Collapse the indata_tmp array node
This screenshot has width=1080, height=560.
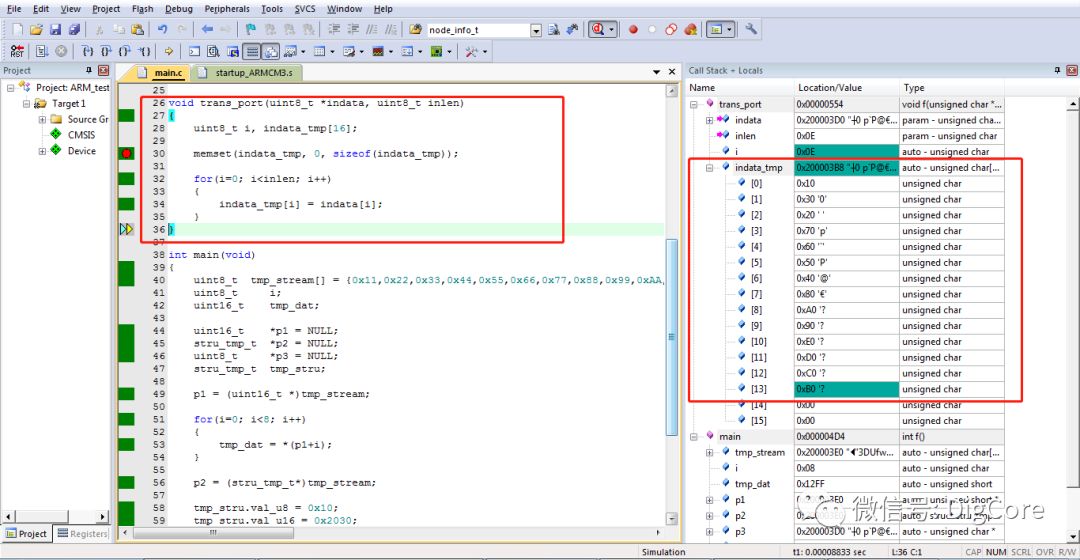click(709, 167)
